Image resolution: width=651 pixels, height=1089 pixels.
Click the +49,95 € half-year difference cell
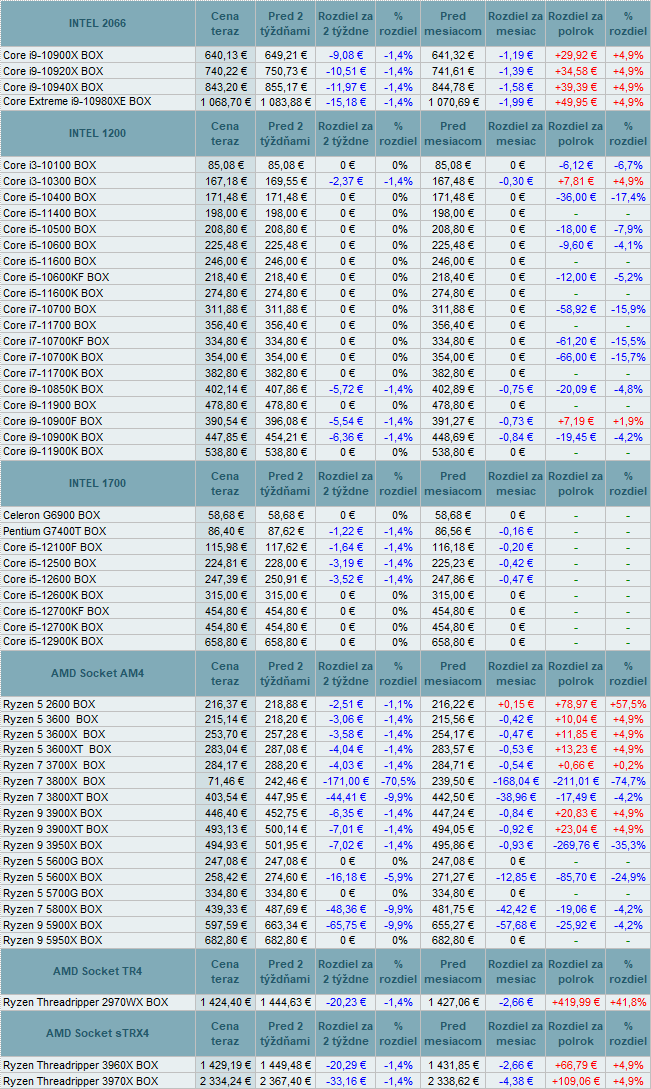575,102
